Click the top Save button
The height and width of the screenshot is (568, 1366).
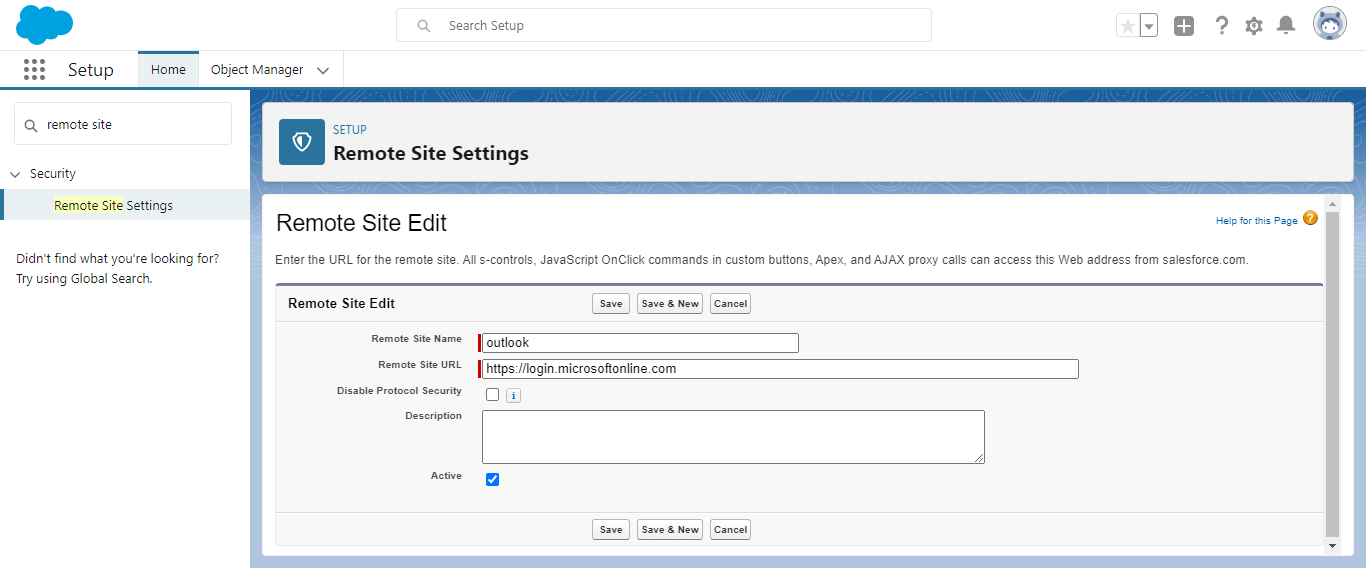point(610,304)
